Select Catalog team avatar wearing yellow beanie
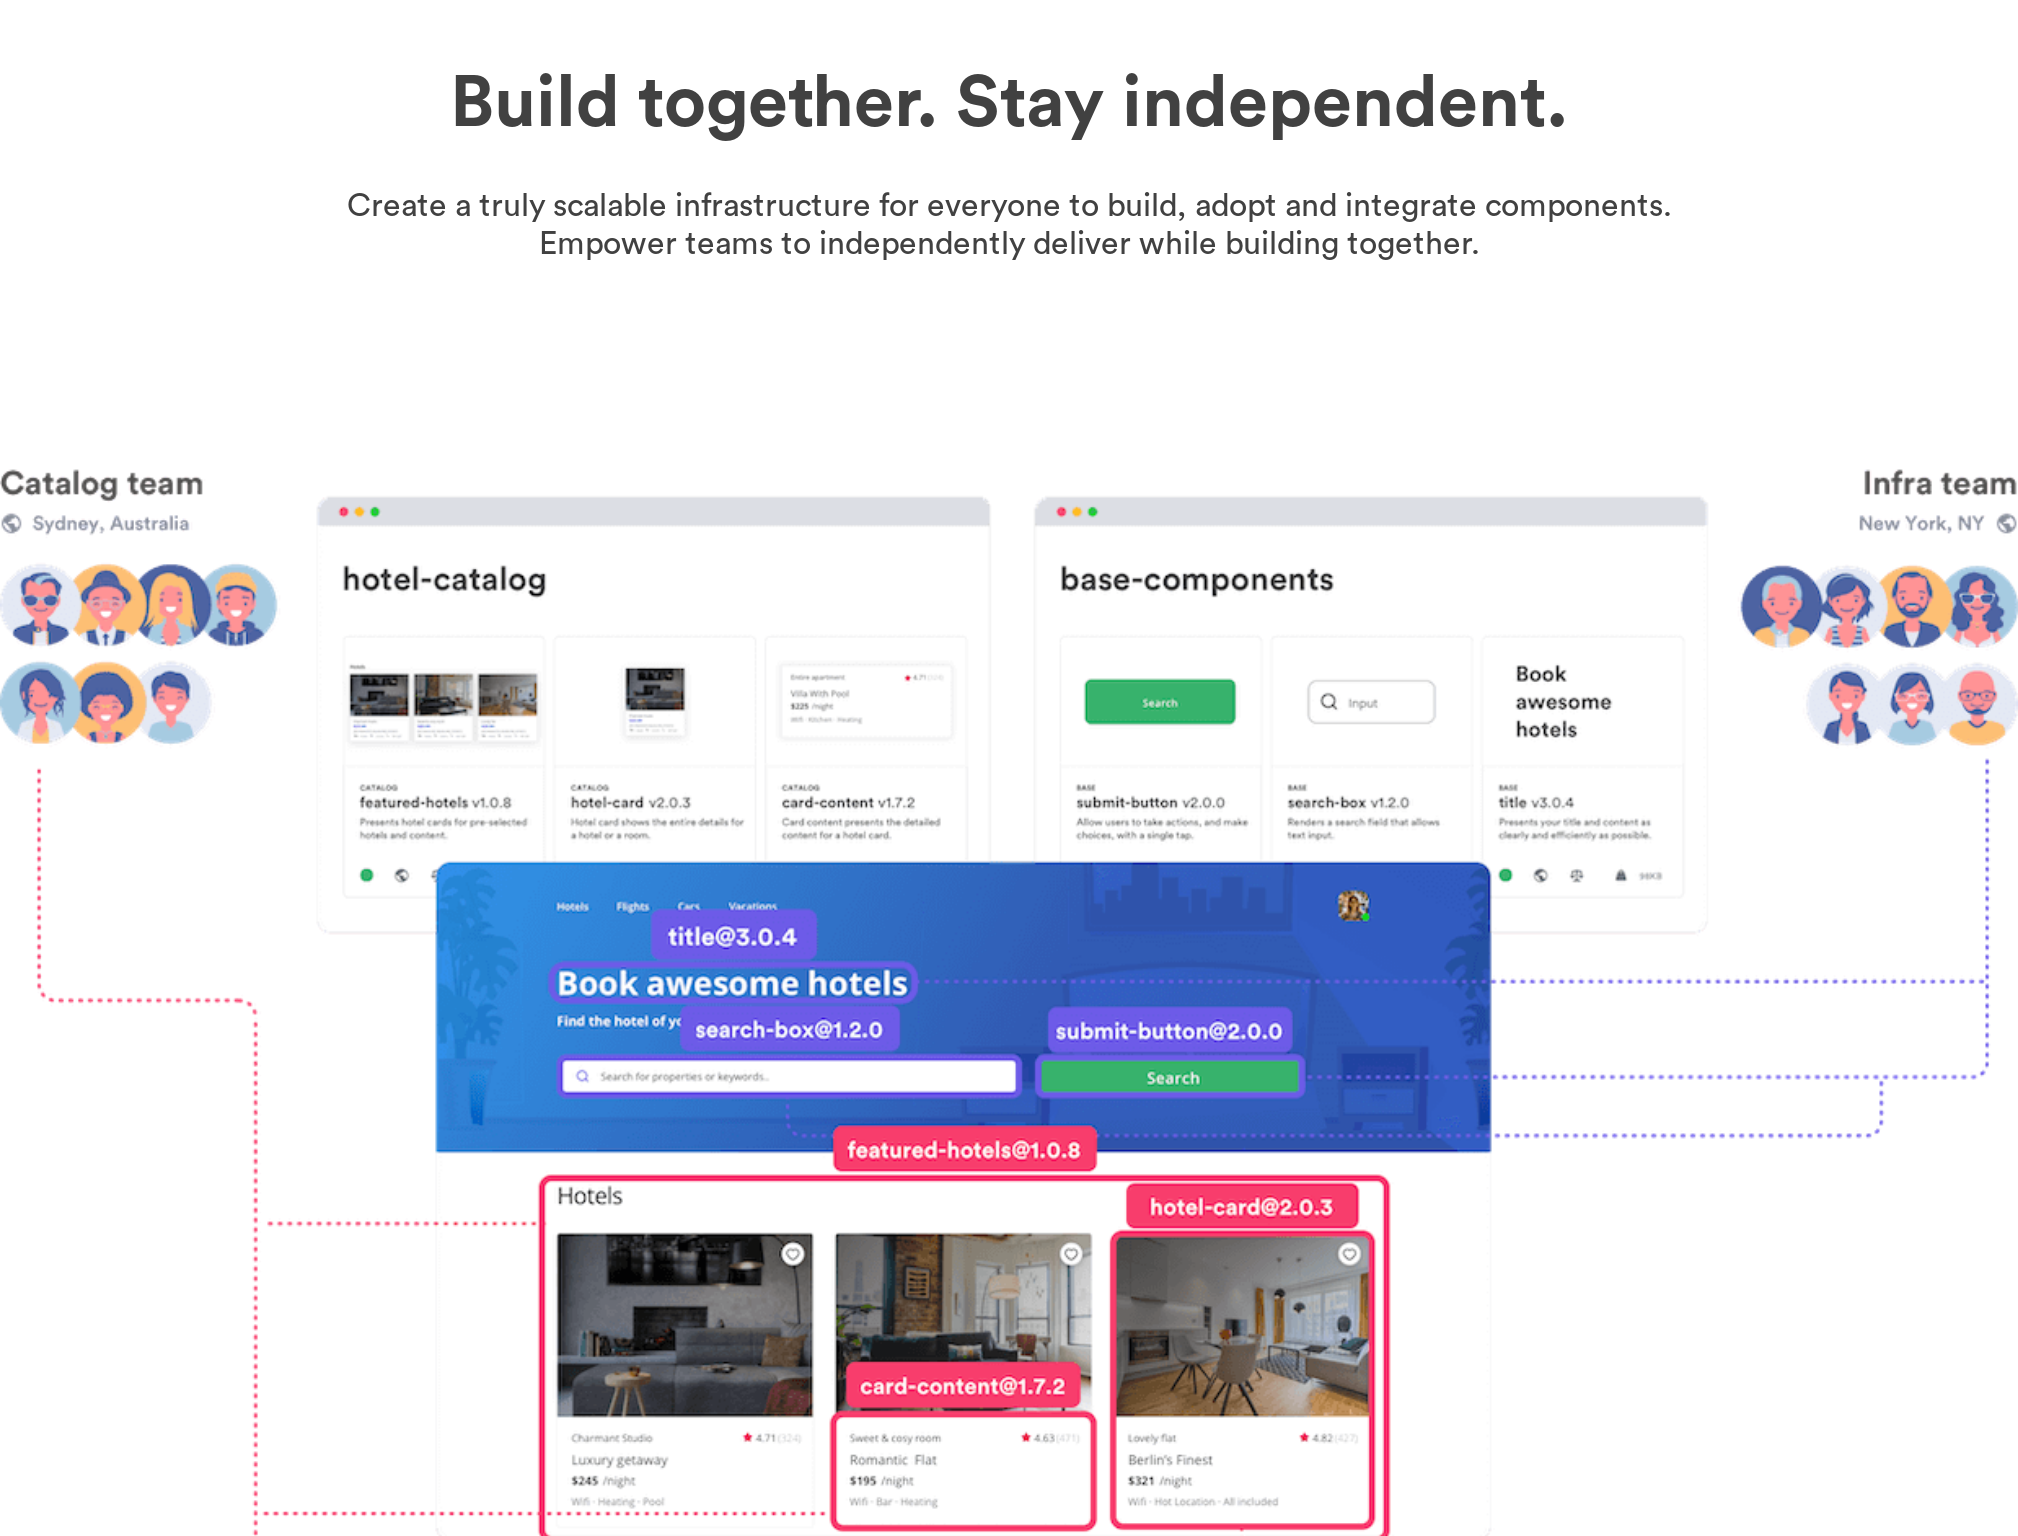Screen dimensions: 2018x1536 238,604
